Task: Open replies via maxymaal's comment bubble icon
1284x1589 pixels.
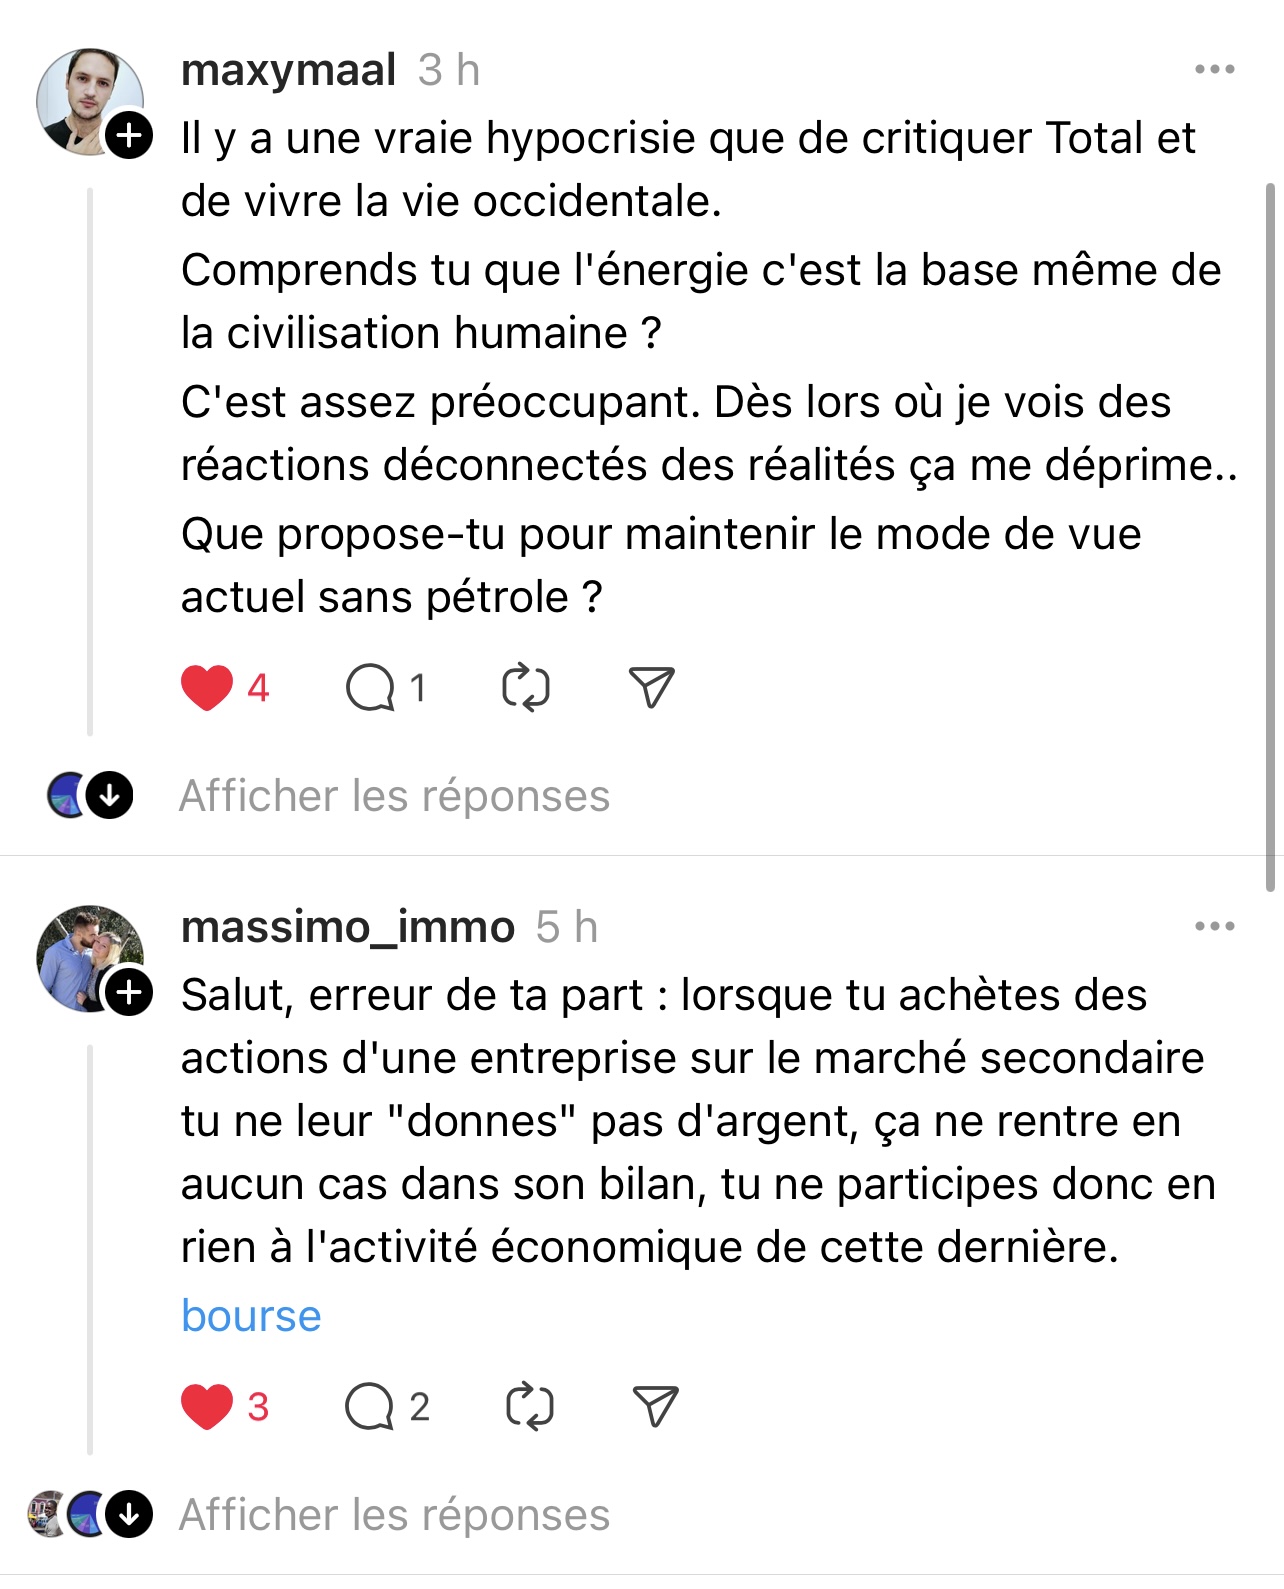Action: point(370,688)
